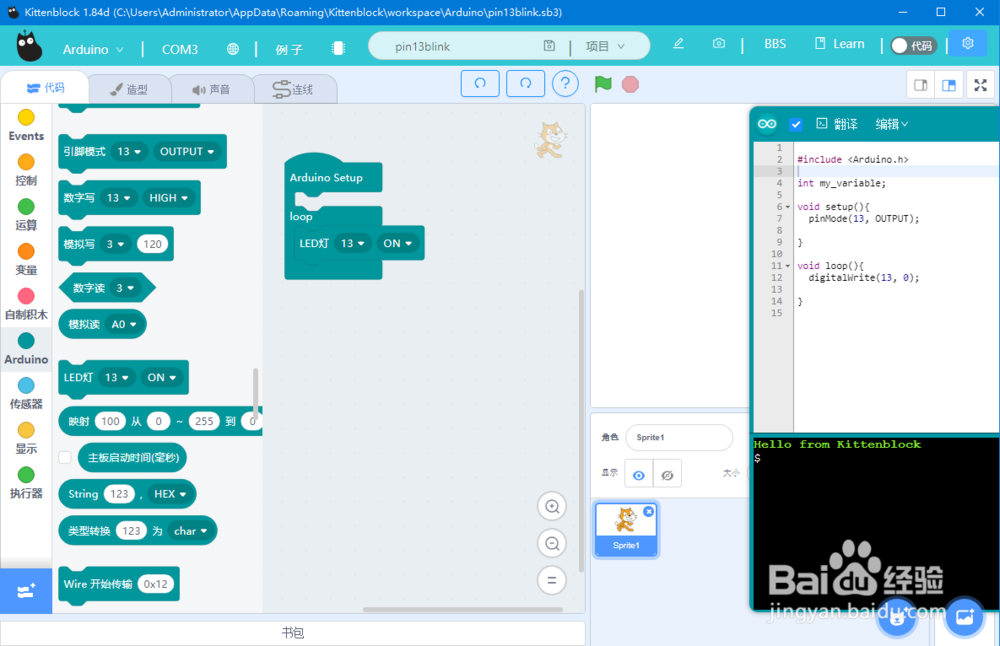Image resolution: width=1000 pixels, height=646 pixels.
Task: Click the board chip icon near 例子
Action: click(x=338, y=48)
